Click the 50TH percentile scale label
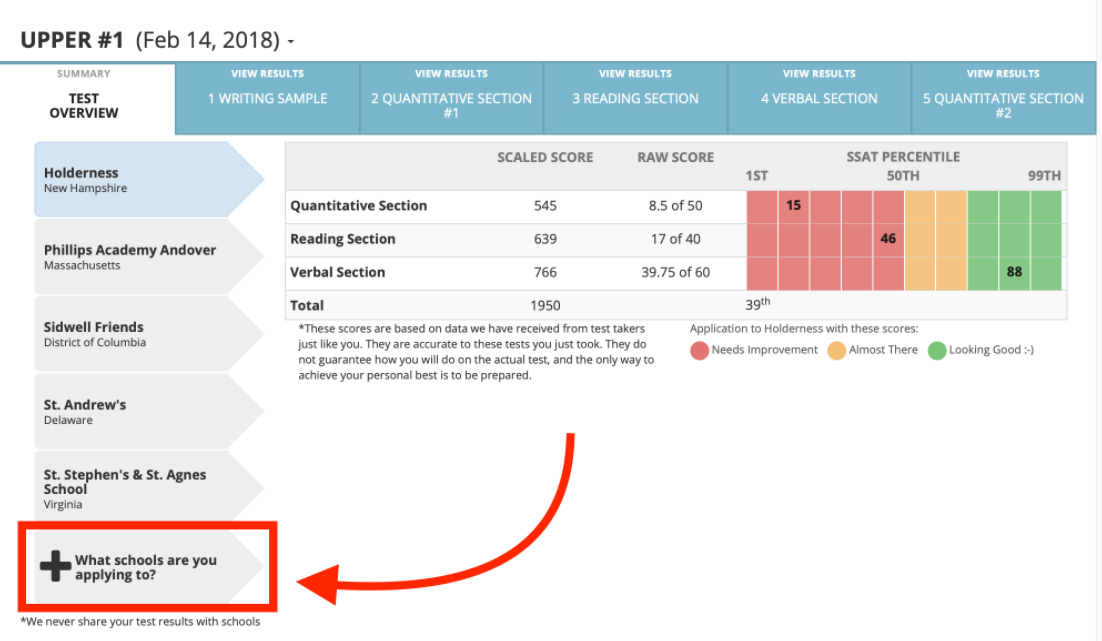Image resolution: width=1102 pixels, height=641 pixels. pyautogui.click(x=903, y=176)
